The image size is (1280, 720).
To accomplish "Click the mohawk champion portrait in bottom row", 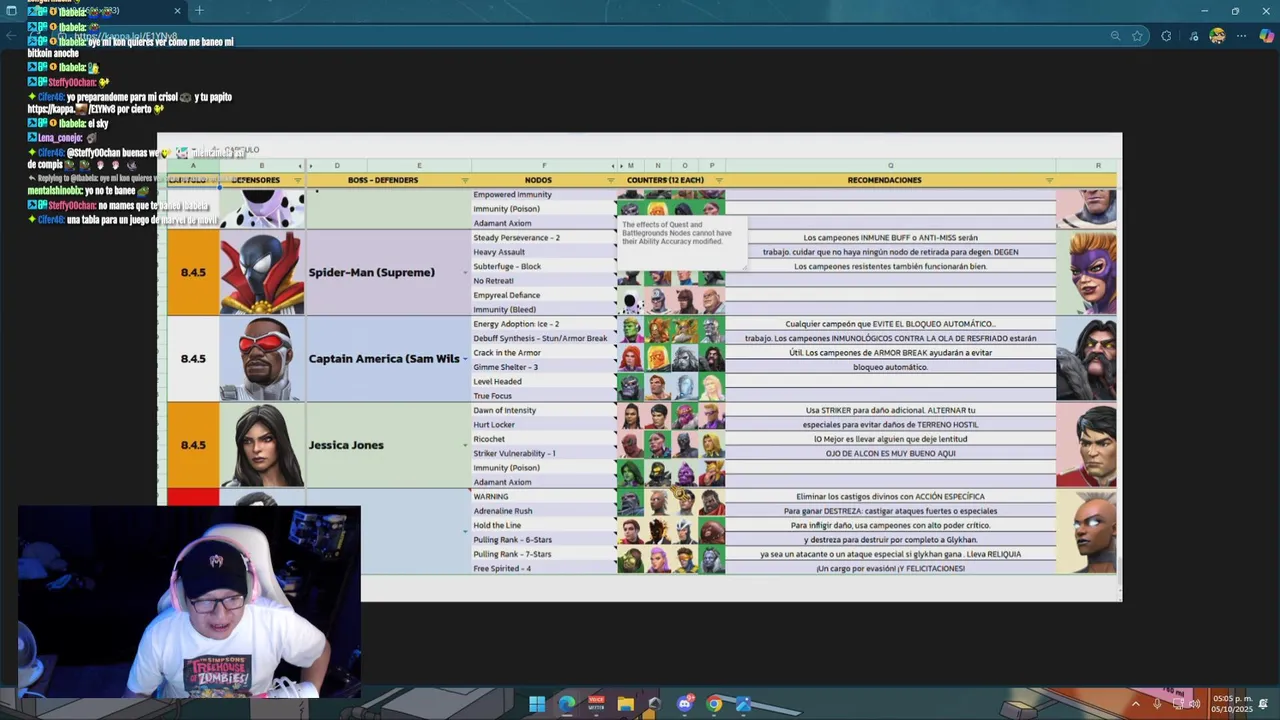I will click(x=1086, y=531).
